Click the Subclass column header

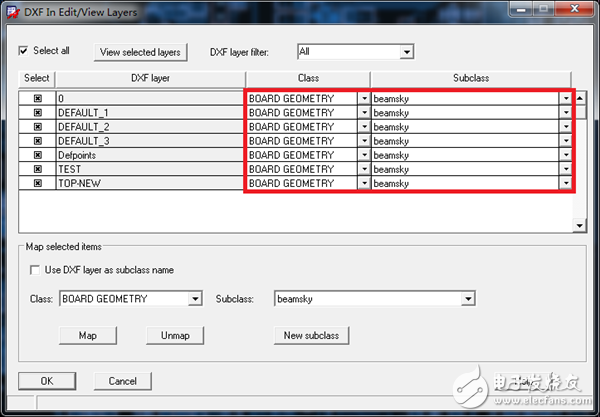471,78
